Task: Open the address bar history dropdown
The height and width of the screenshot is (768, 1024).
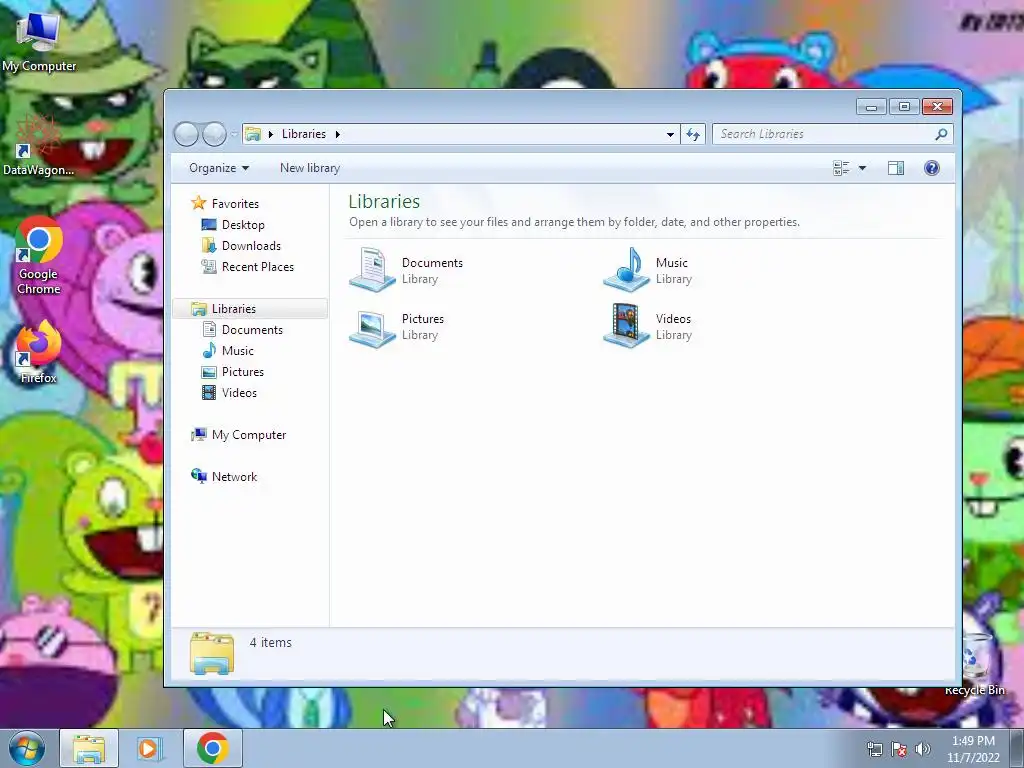Action: tap(670, 134)
